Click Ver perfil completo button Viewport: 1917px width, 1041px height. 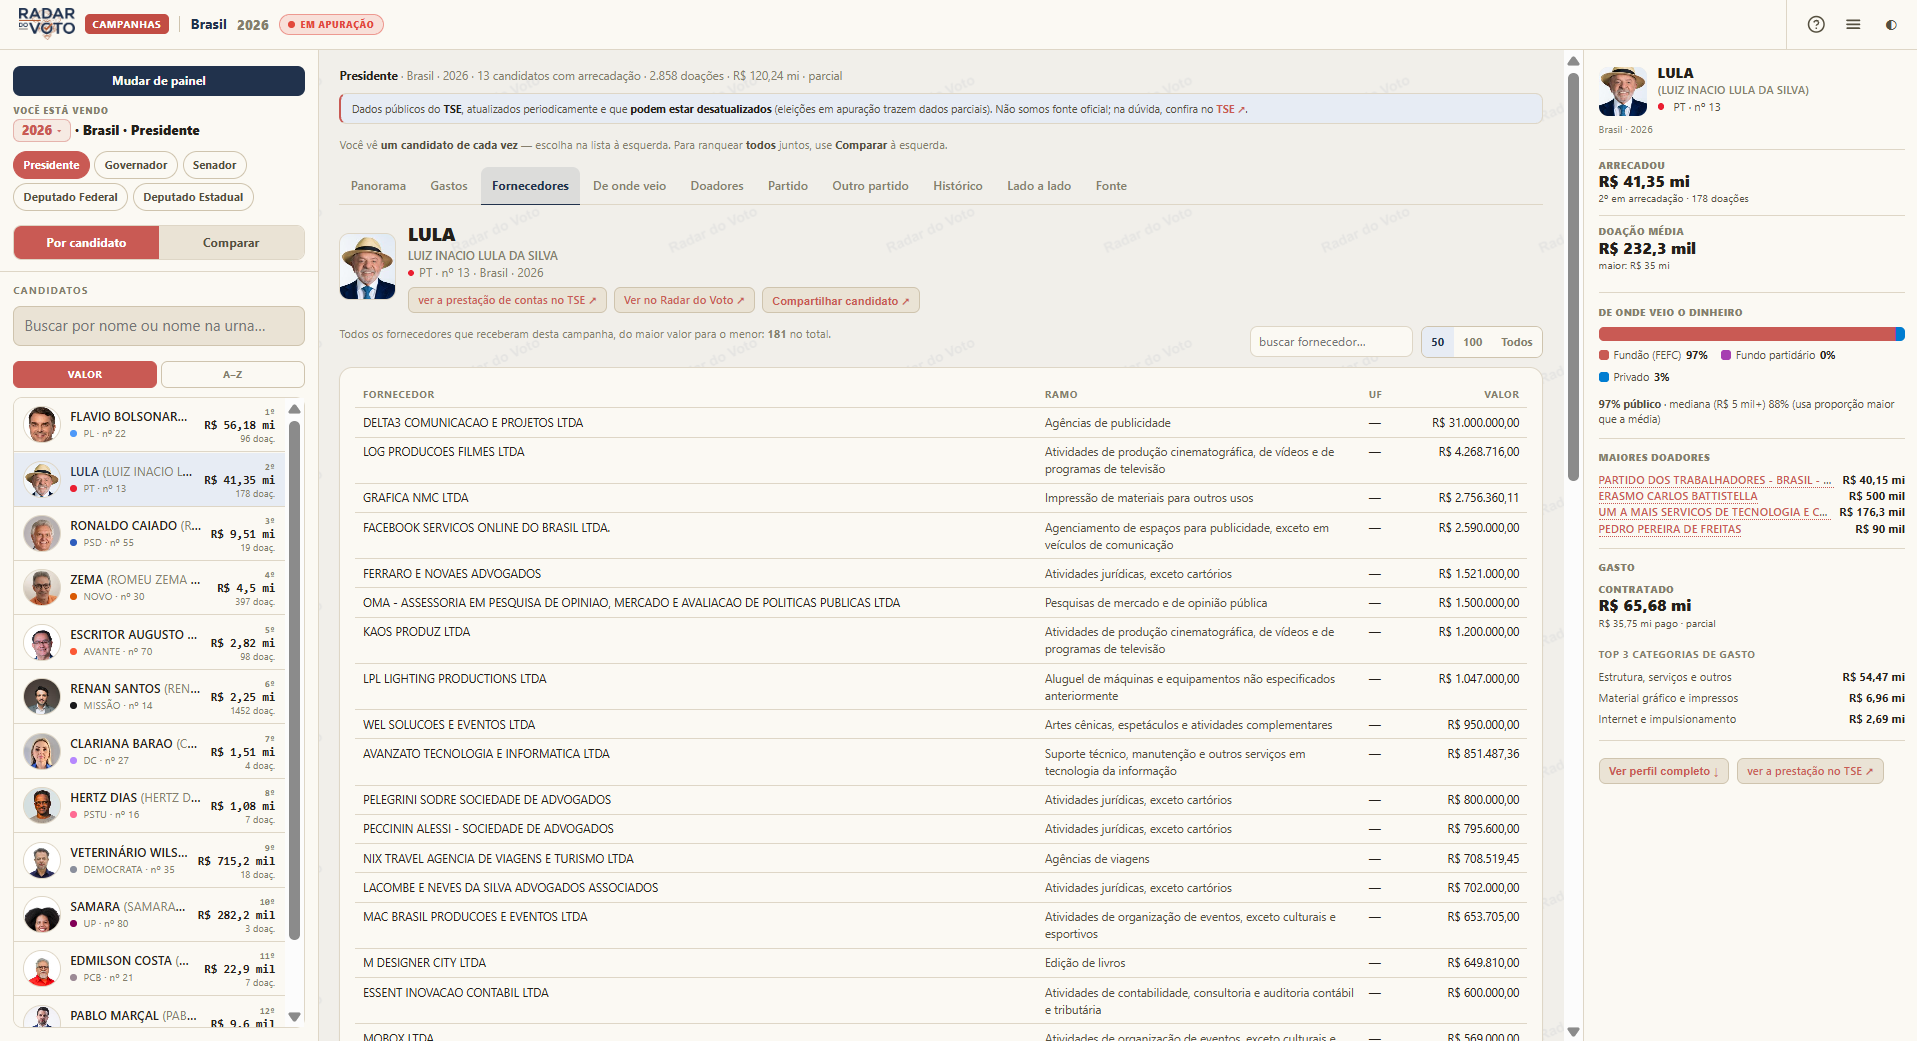[1663, 771]
